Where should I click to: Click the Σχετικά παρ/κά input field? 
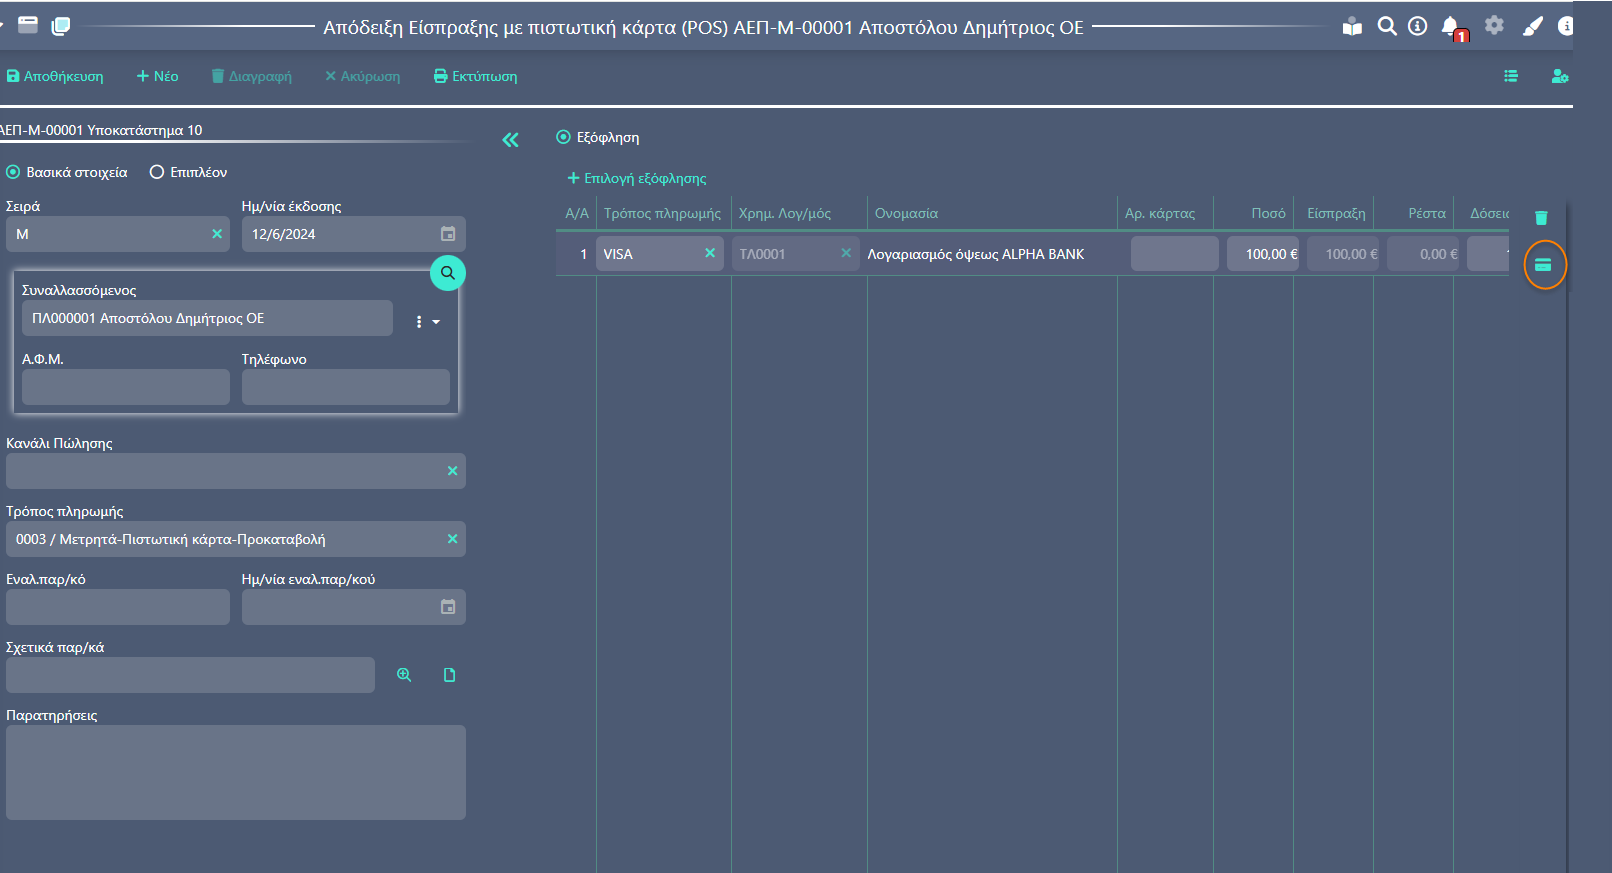pyautogui.click(x=190, y=675)
